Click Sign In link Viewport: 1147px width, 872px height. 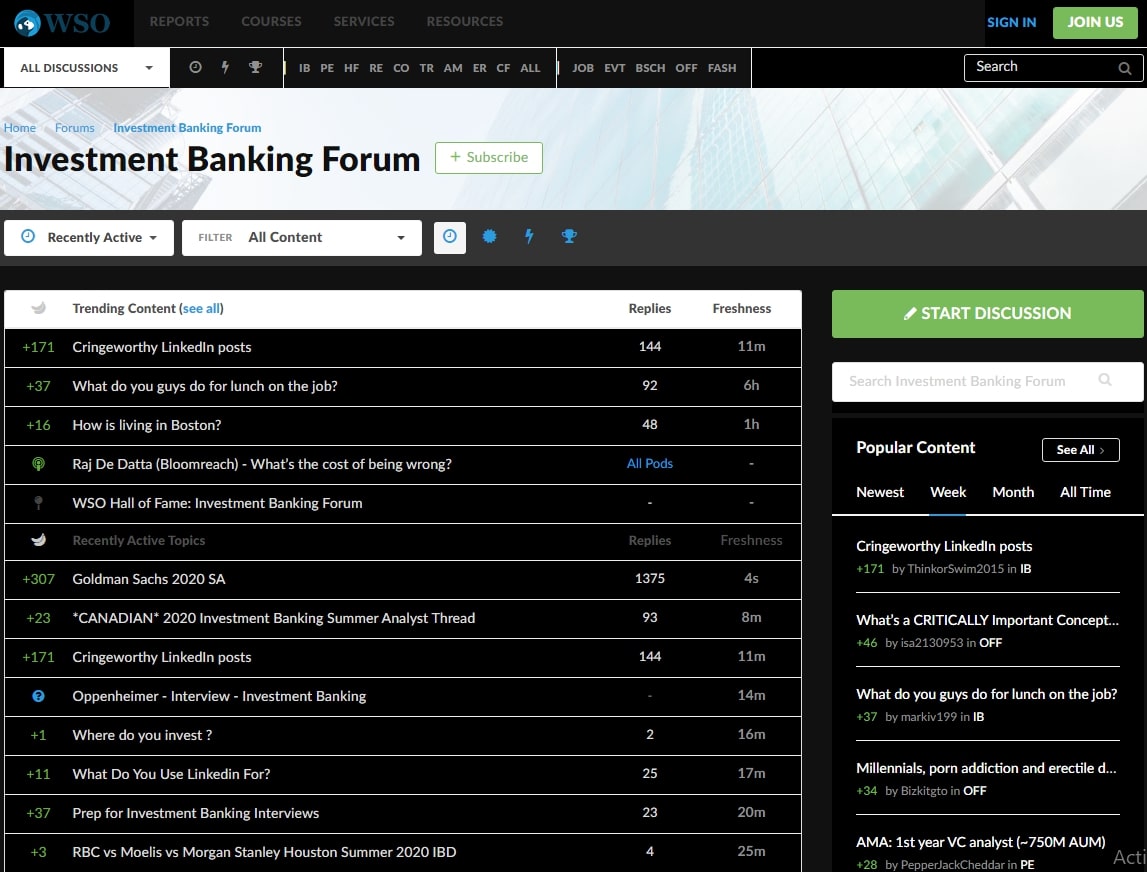pos(1012,23)
